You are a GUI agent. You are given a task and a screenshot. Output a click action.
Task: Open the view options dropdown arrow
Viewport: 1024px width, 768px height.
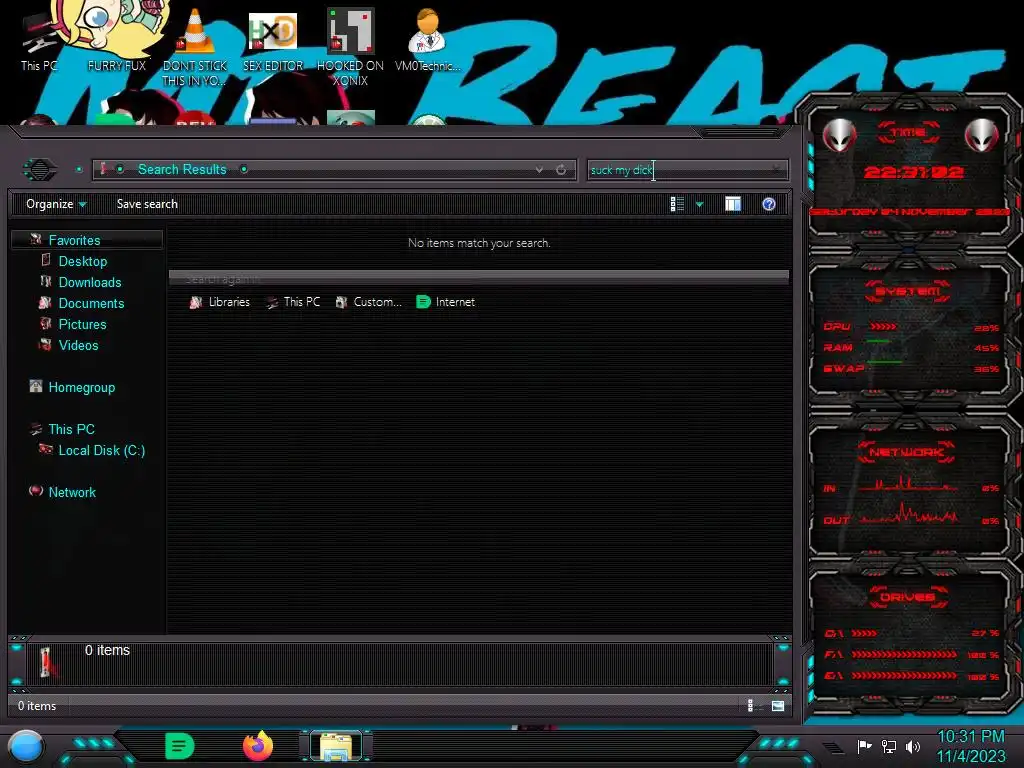(x=699, y=204)
